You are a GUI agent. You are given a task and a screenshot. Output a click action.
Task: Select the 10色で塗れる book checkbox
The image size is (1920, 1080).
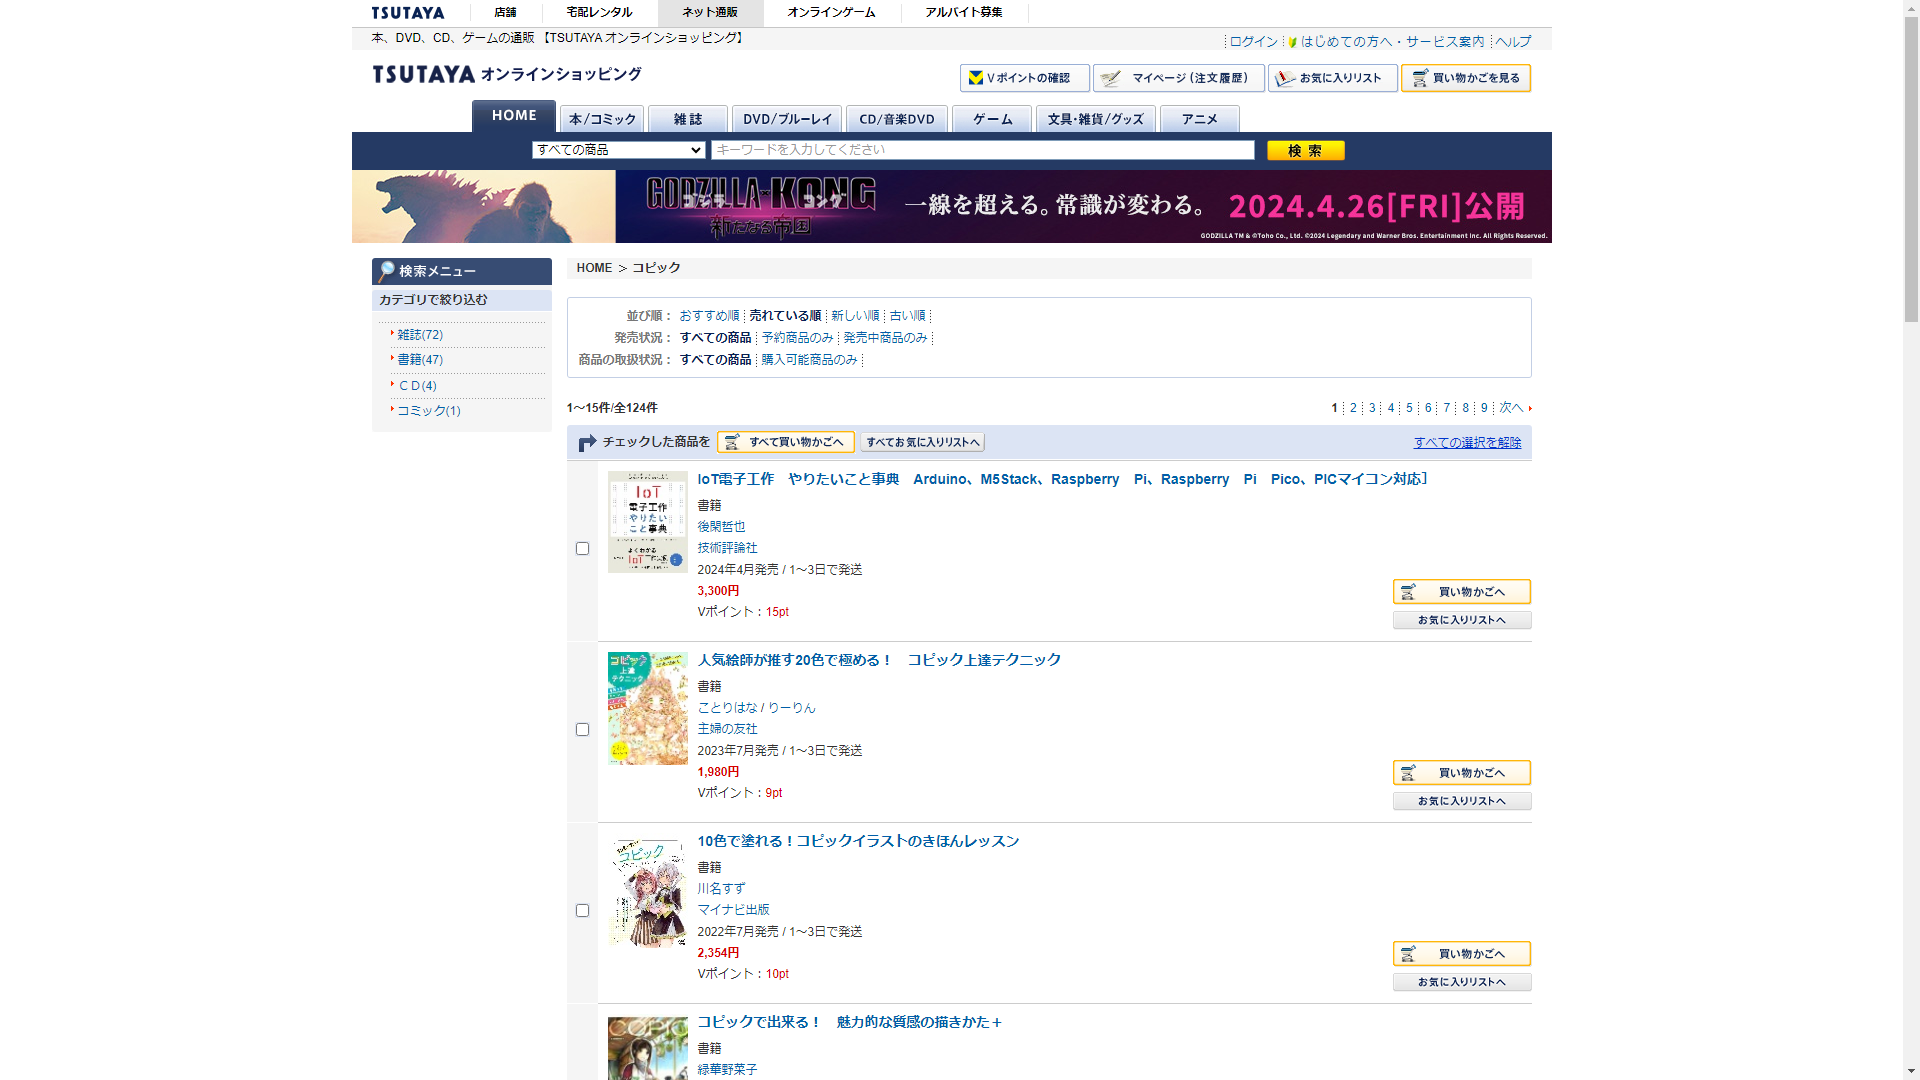click(x=582, y=911)
